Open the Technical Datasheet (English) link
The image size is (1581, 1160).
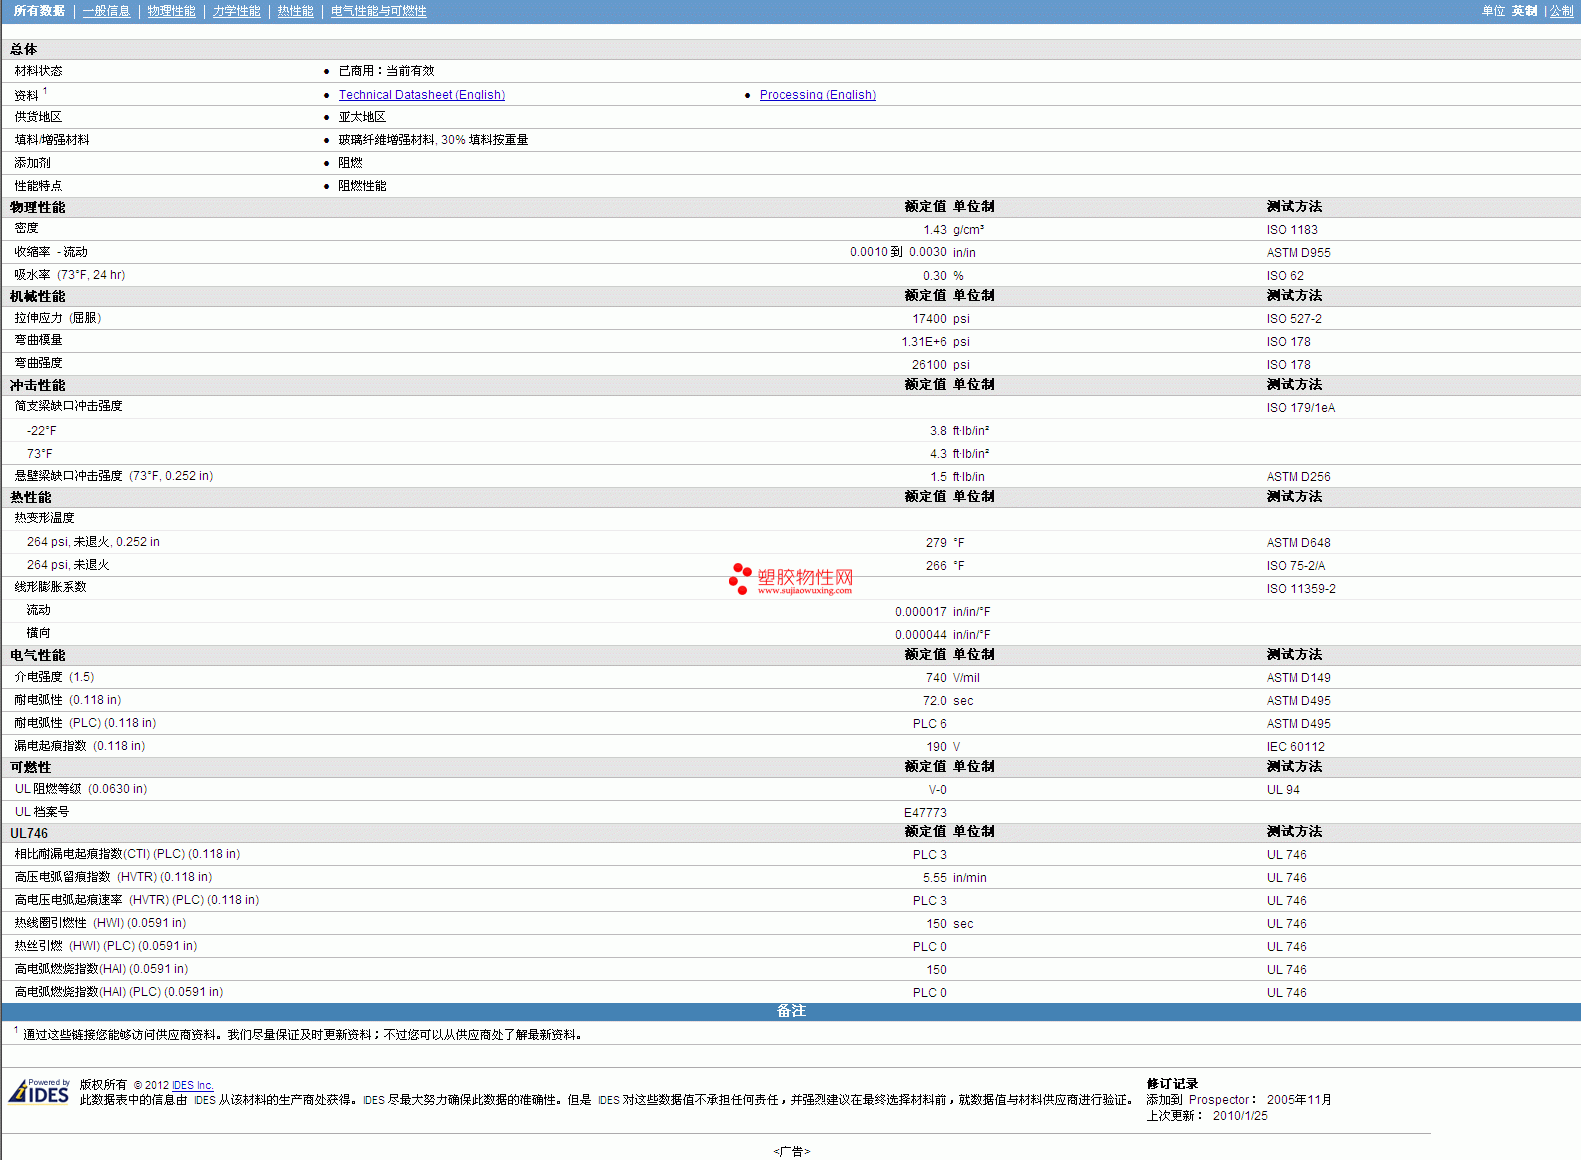(421, 95)
